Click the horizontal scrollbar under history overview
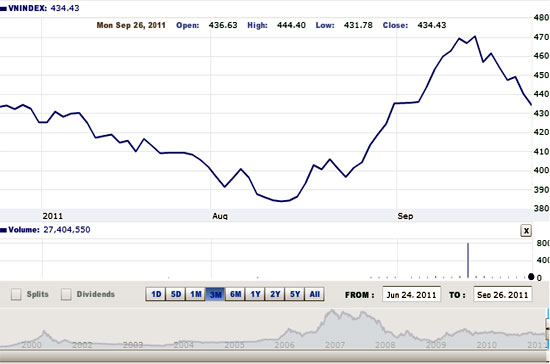 pyautogui.click(x=274, y=357)
